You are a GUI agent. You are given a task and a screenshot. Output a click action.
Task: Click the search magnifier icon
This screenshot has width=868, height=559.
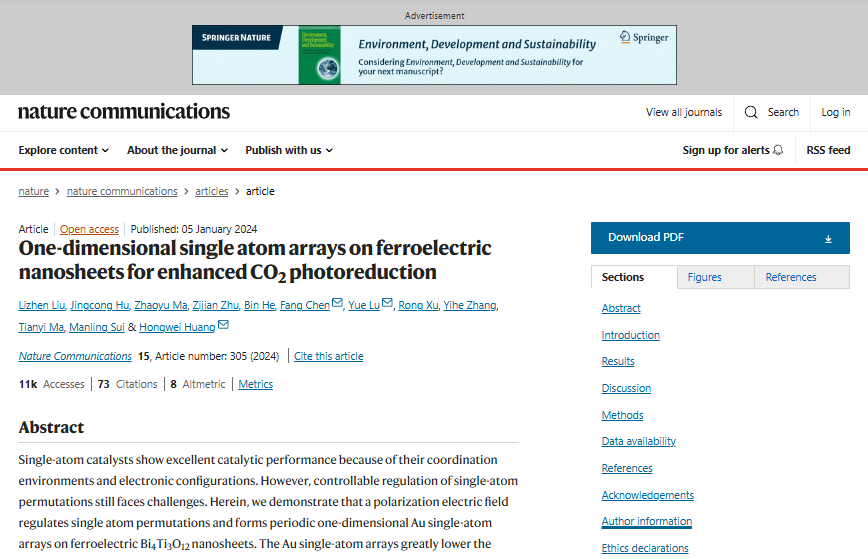(x=752, y=112)
